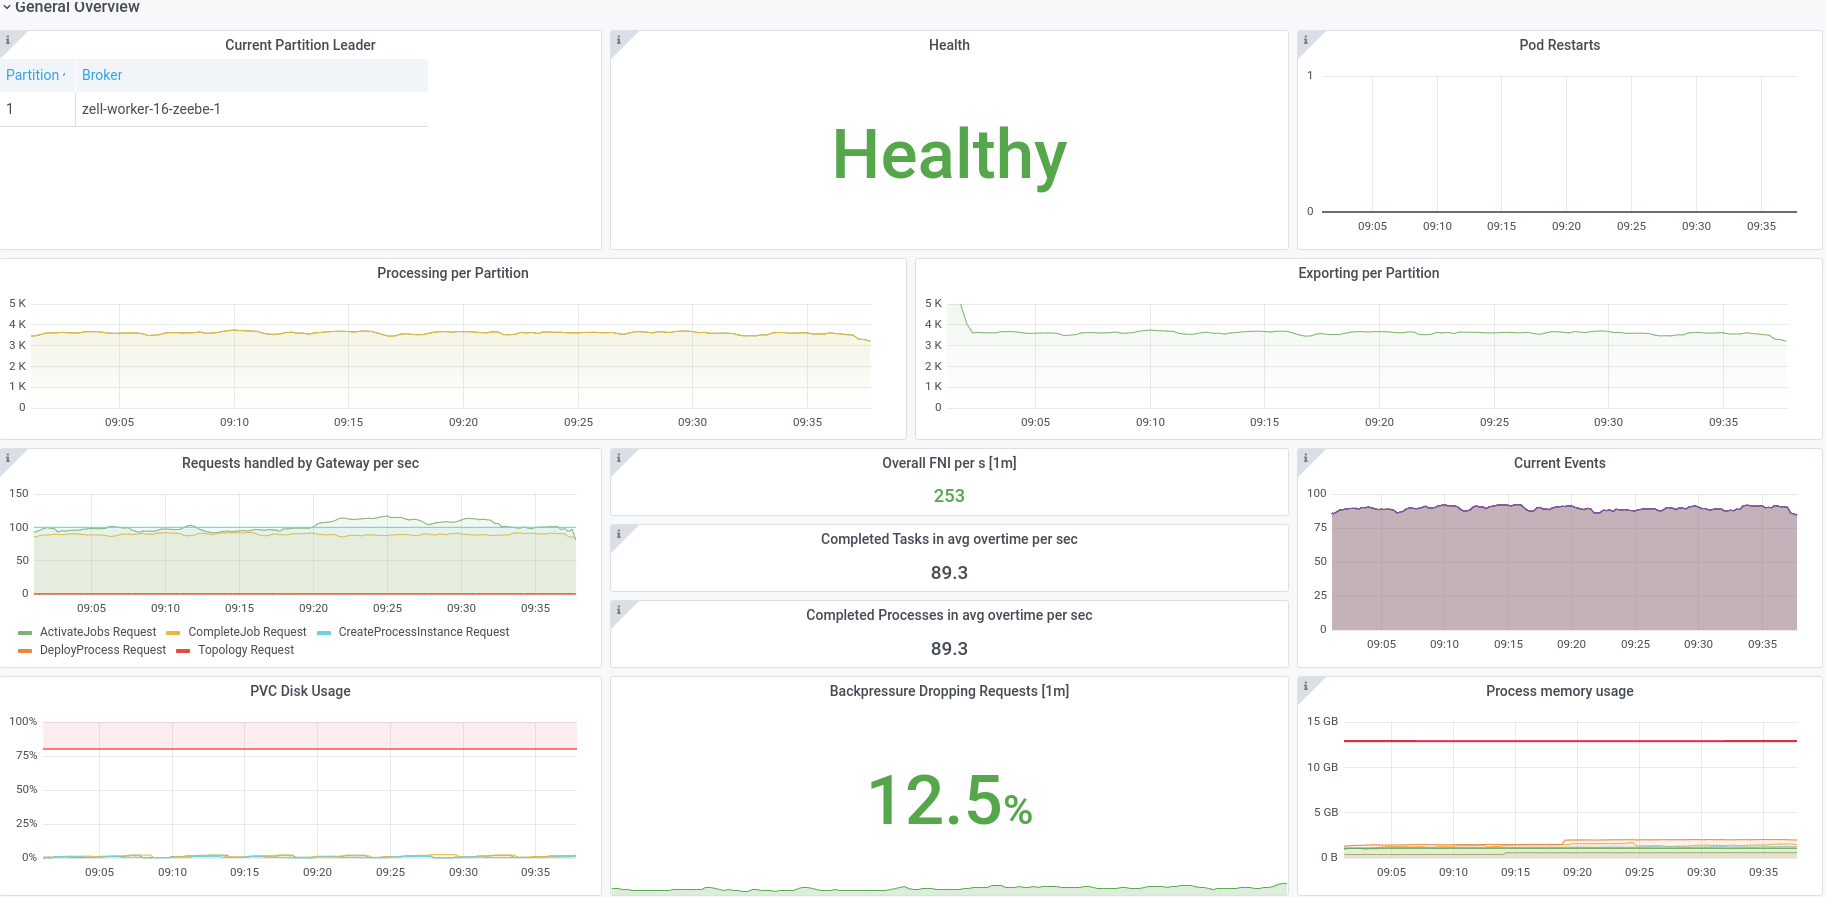Open Current Partition Leader panel title menu

[300, 45]
